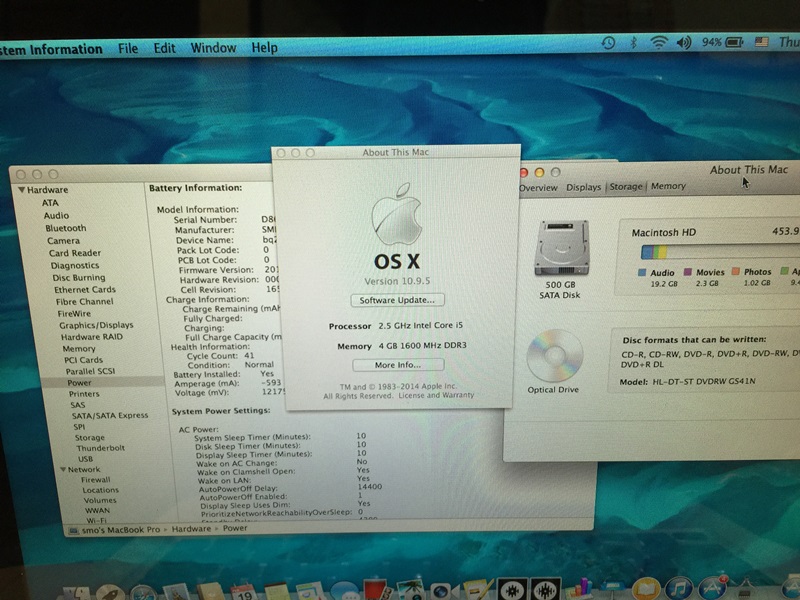Click the volume speaker icon
This screenshot has width=800, height=600.
(684, 42)
